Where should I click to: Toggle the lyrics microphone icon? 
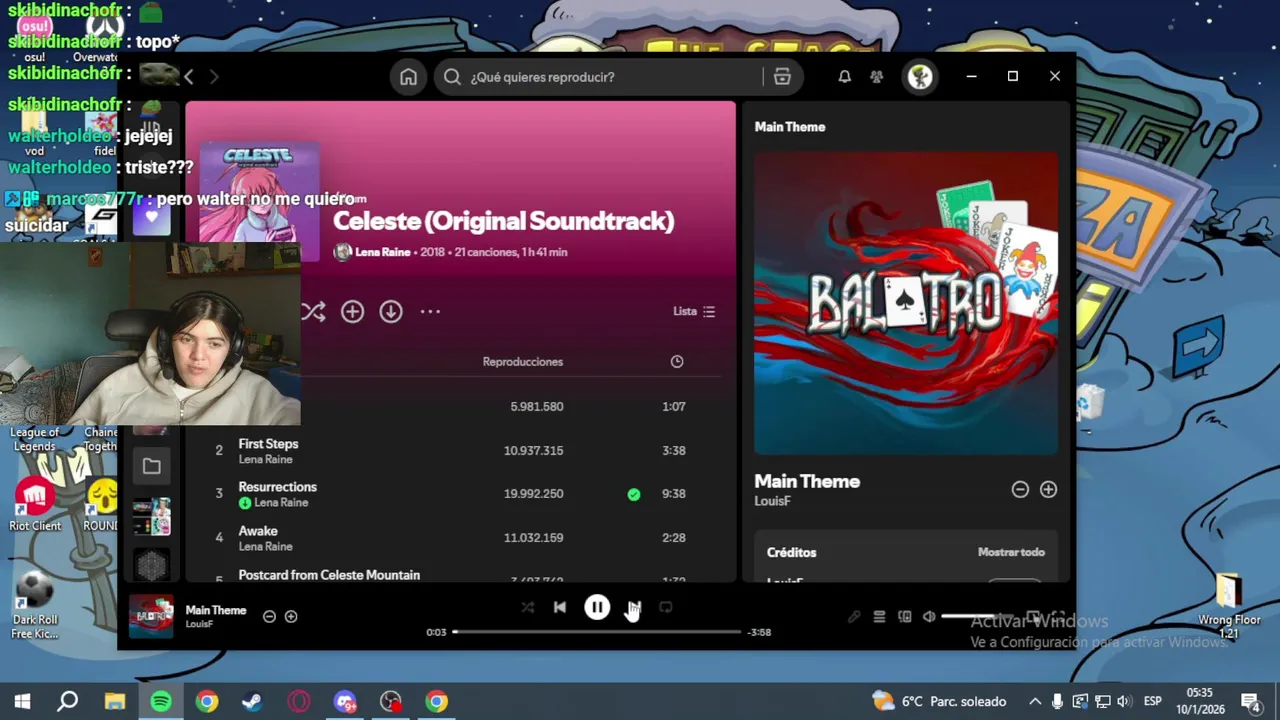tap(854, 617)
